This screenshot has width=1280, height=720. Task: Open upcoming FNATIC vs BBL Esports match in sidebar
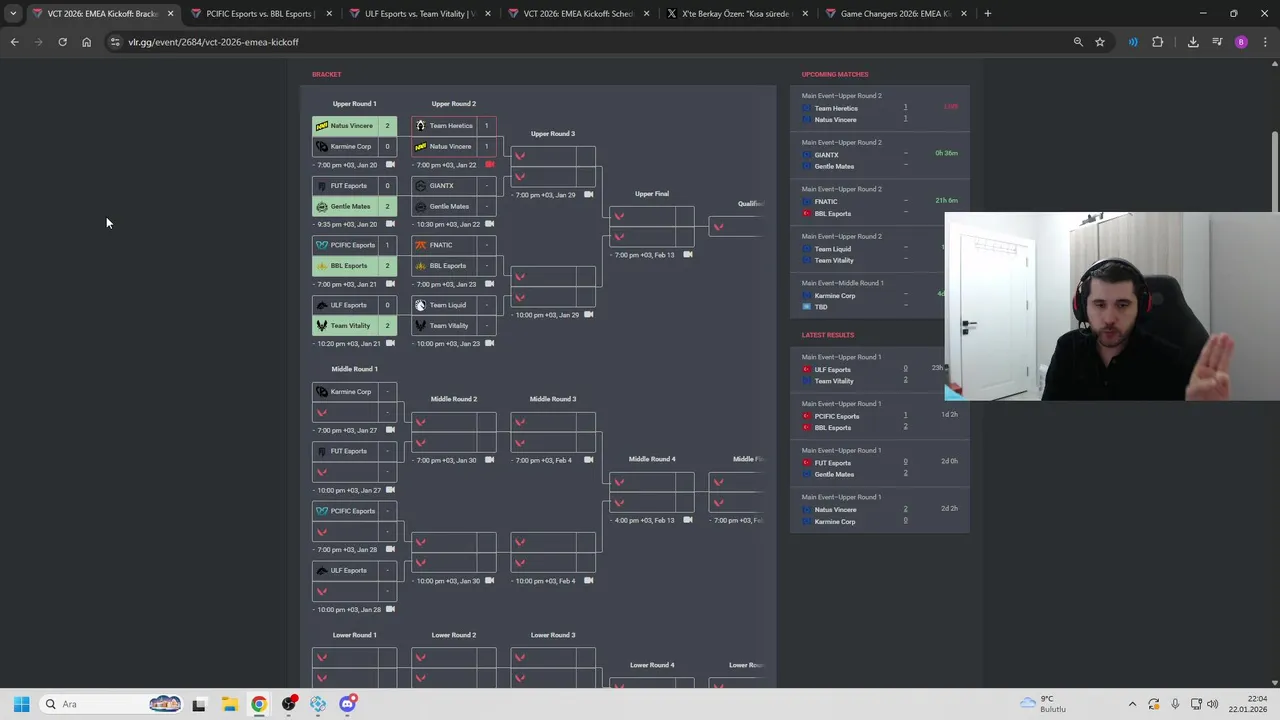click(x=880, y=202)
